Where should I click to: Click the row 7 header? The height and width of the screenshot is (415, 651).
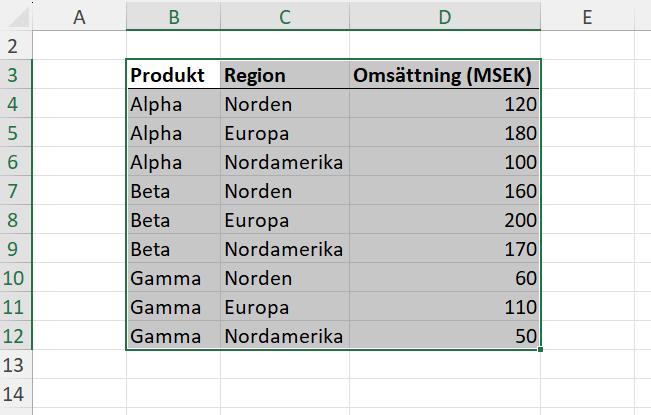15,190
